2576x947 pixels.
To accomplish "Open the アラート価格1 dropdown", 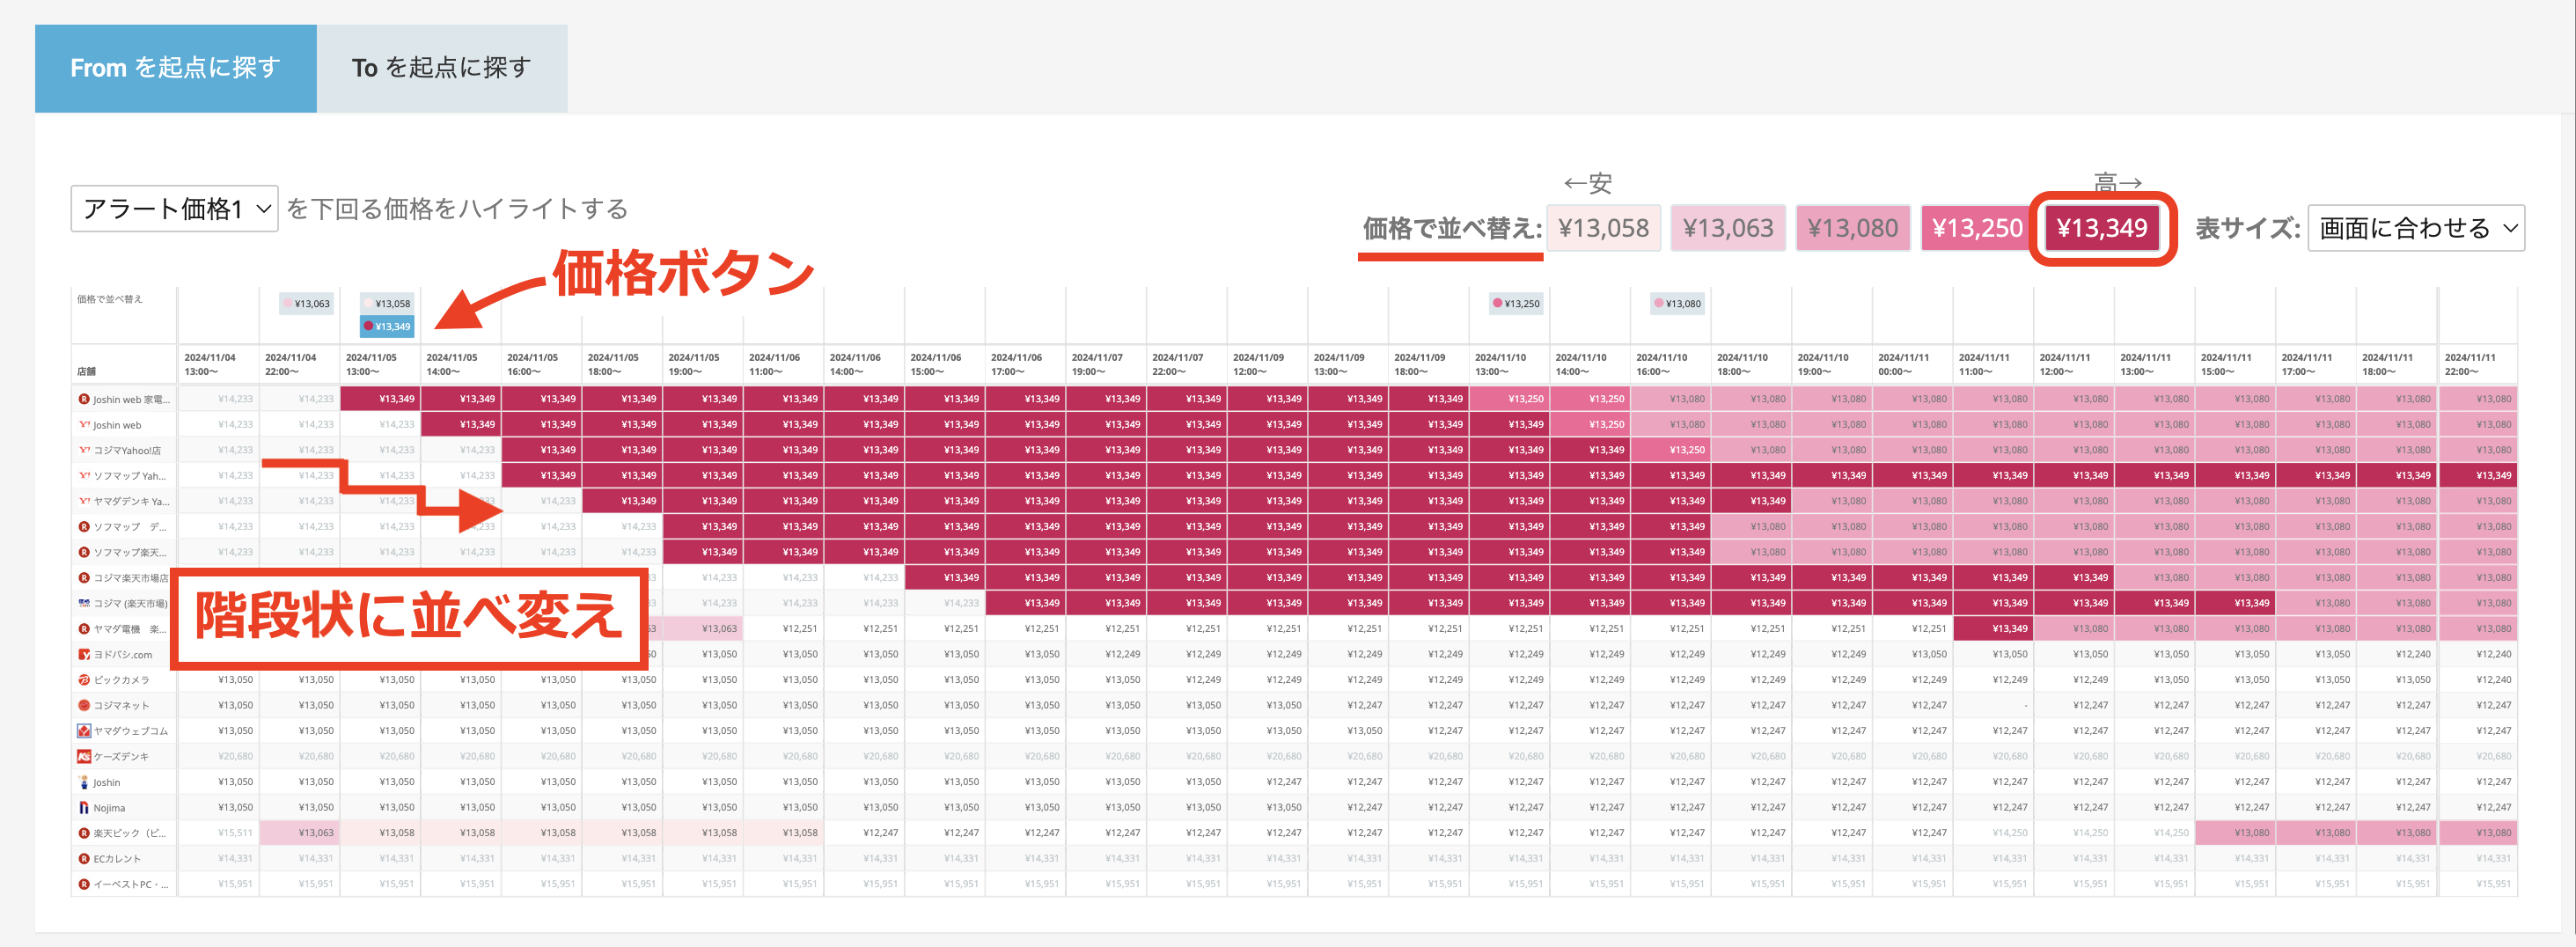I will 174,209.
